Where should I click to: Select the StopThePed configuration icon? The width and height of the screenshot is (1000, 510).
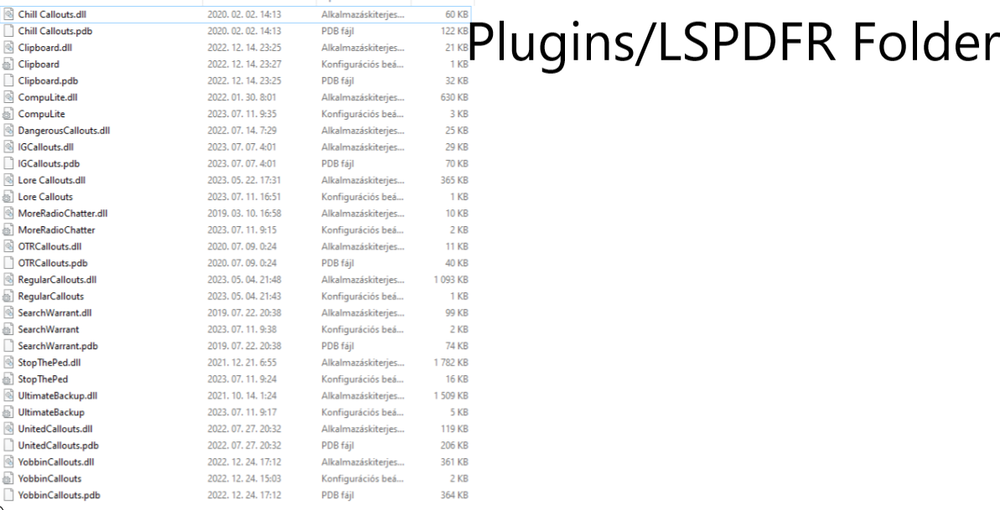point(8,379)
